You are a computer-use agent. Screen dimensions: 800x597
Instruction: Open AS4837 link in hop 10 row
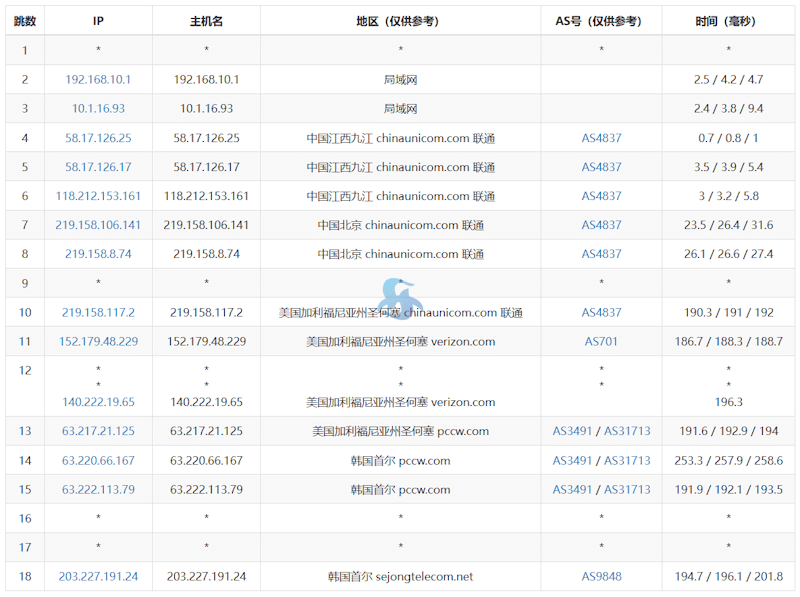coord(602,312)
